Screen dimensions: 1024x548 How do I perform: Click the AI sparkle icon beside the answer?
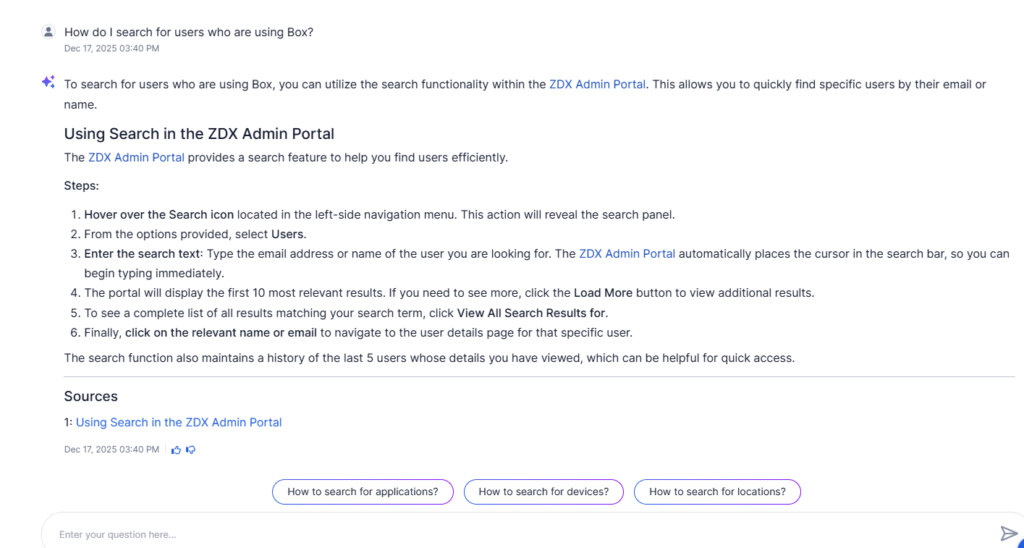[48, 83]
